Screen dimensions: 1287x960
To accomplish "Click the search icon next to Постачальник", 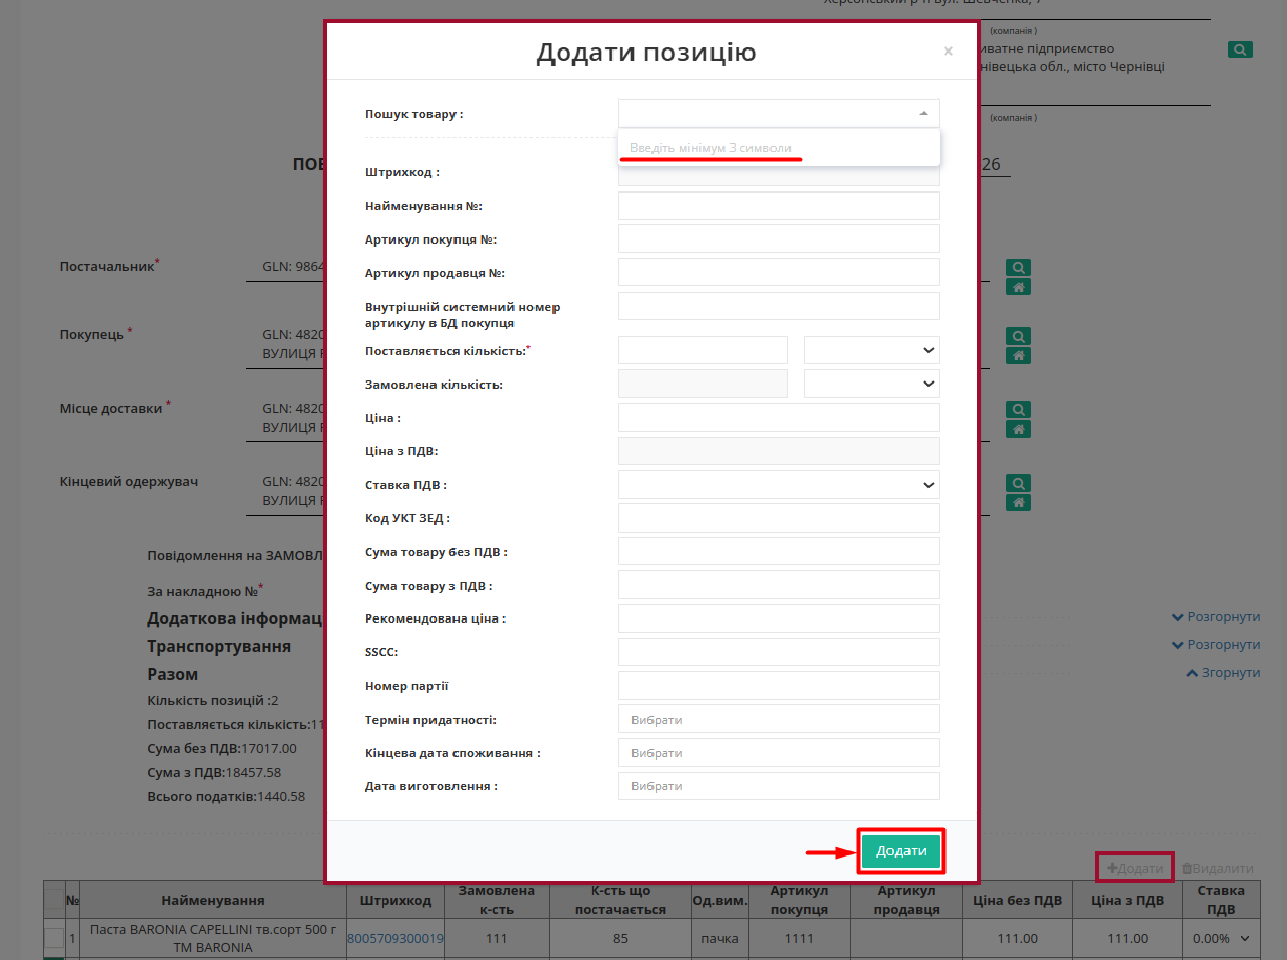I will (x=1018, y=268).
